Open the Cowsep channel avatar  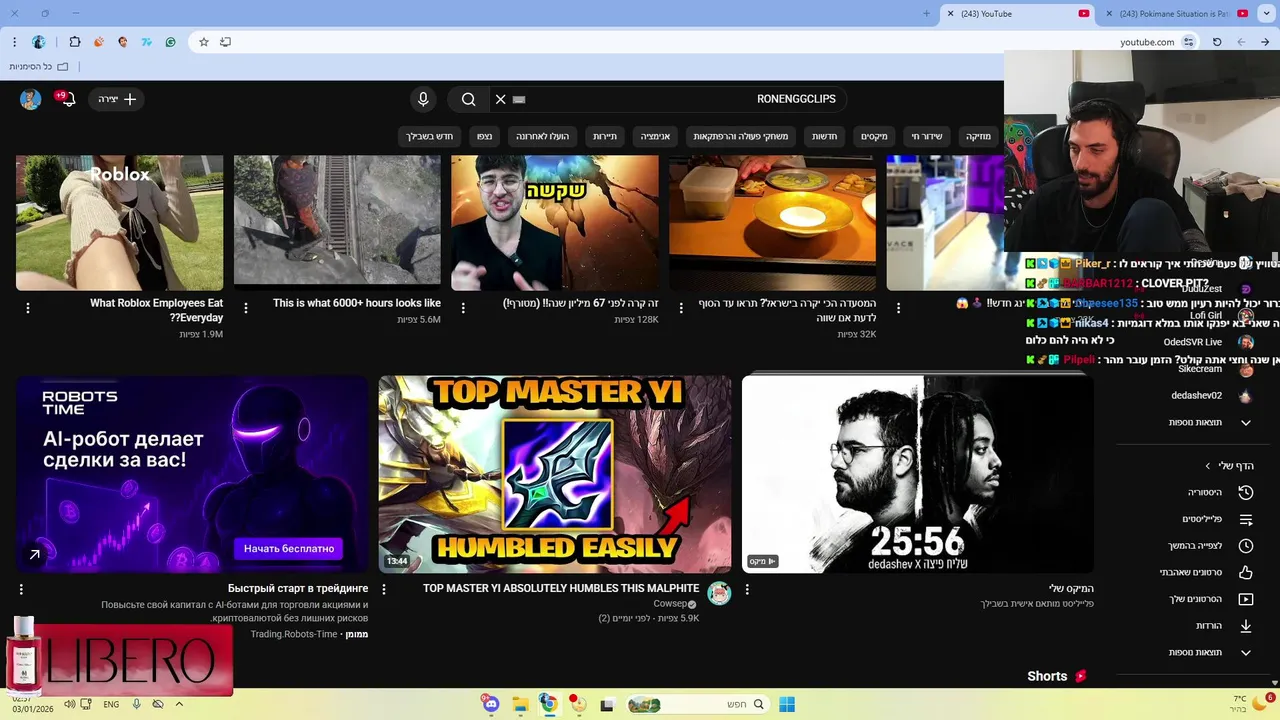pyautogui.click(x=719, y=593)
